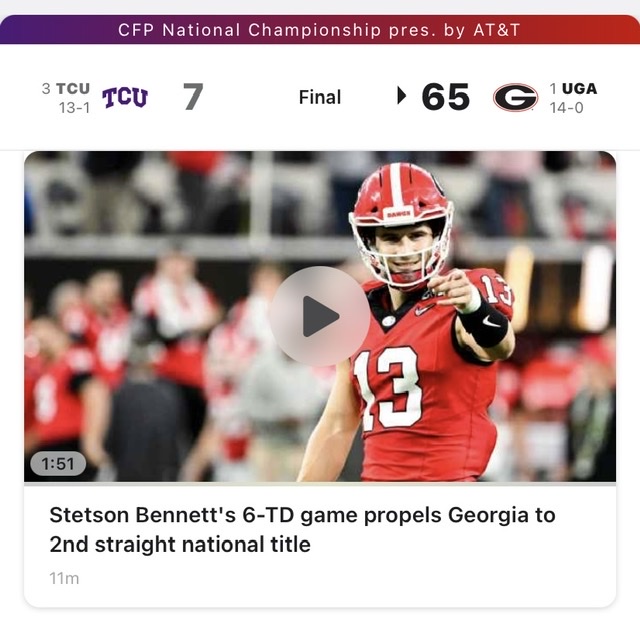Image resolution: width=640 pixels, height=617 pixels.
Task: Click "2nd straight national title" headline line
Action: tap(180, 544)
